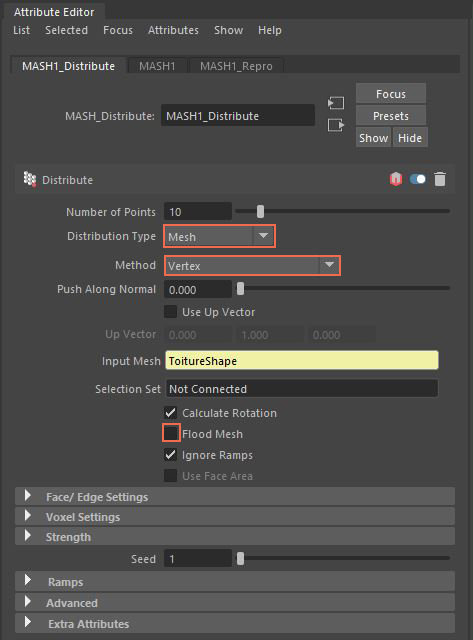473x640 pixels.
Task: Click the red MASH cube icon
Action: tap(395, 179)
